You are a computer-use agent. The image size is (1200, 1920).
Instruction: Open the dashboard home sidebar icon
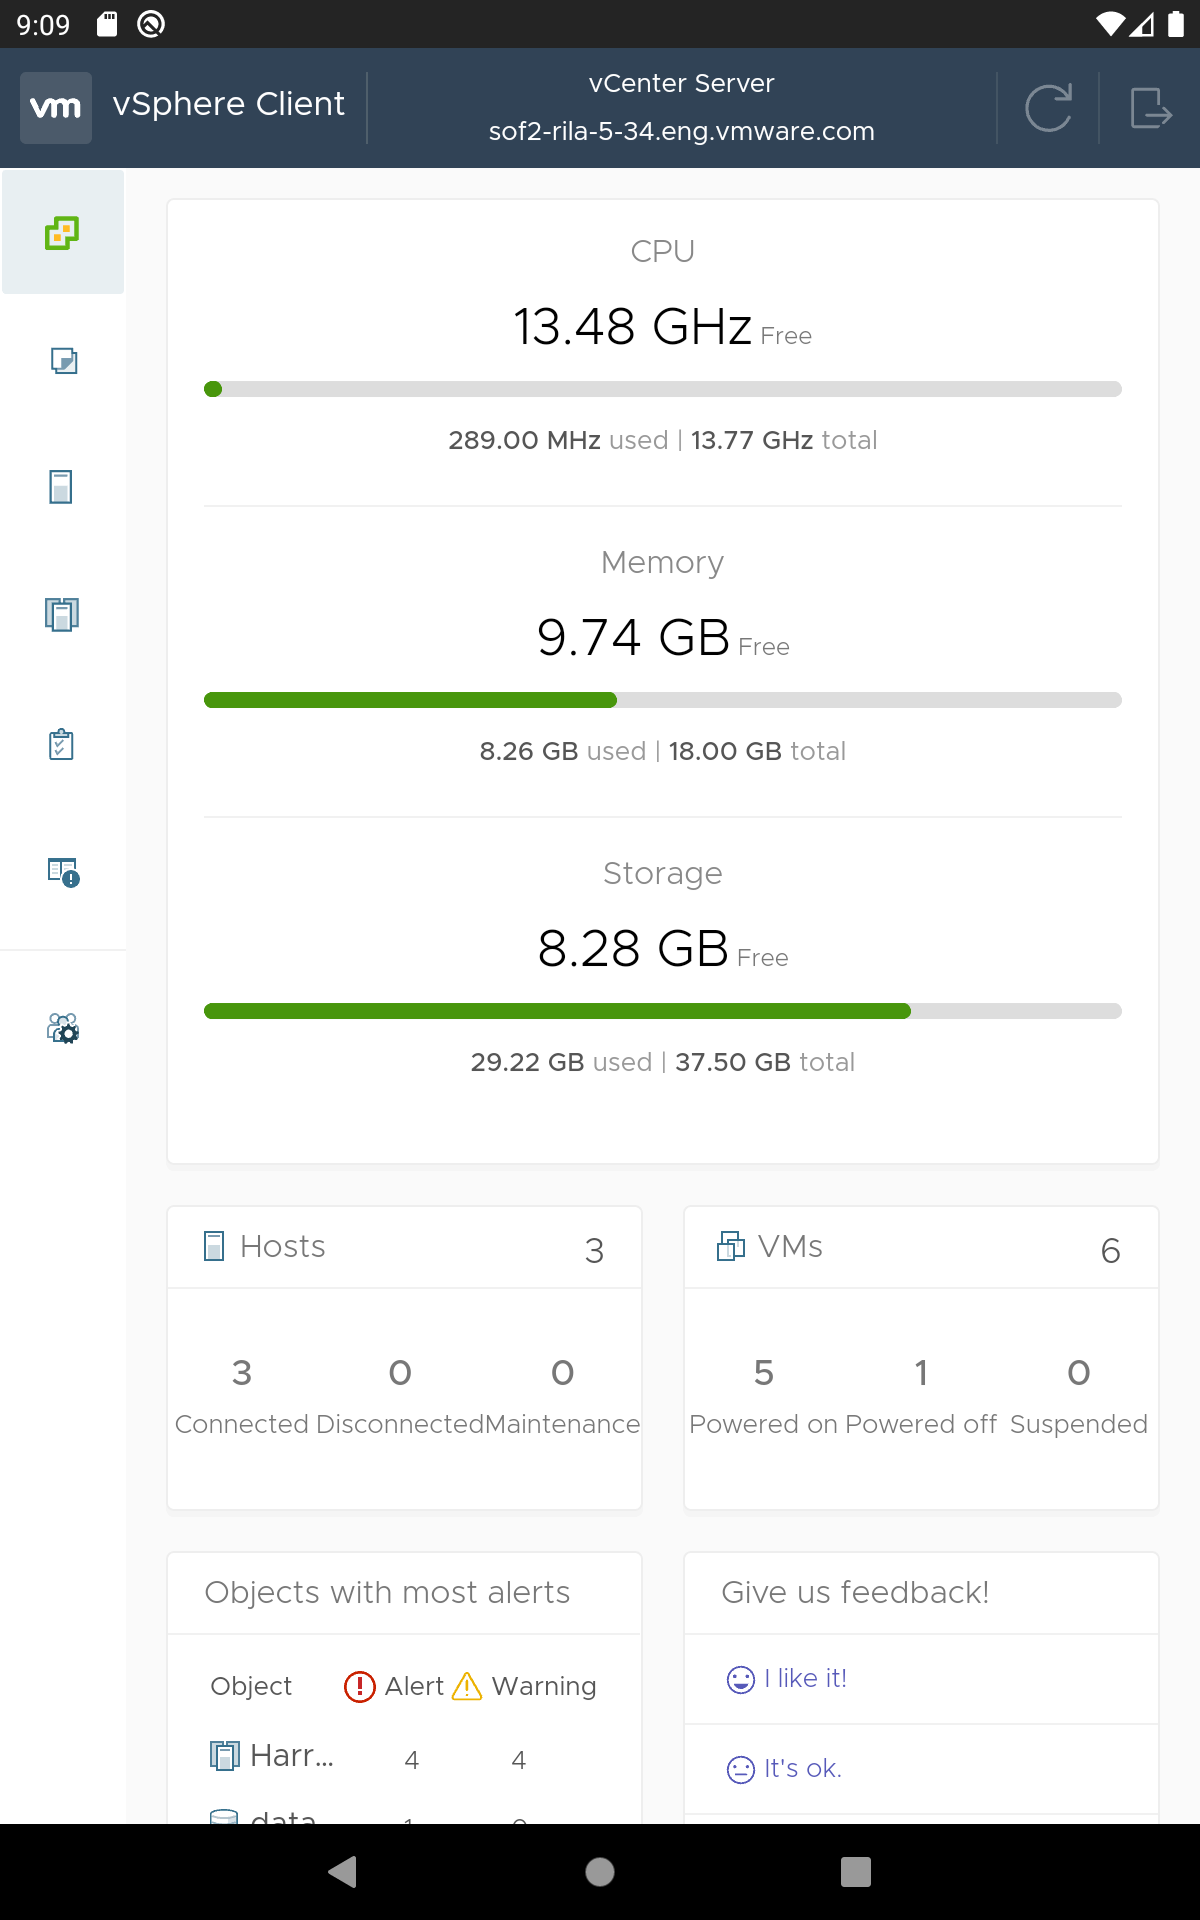tap(62, 232)
